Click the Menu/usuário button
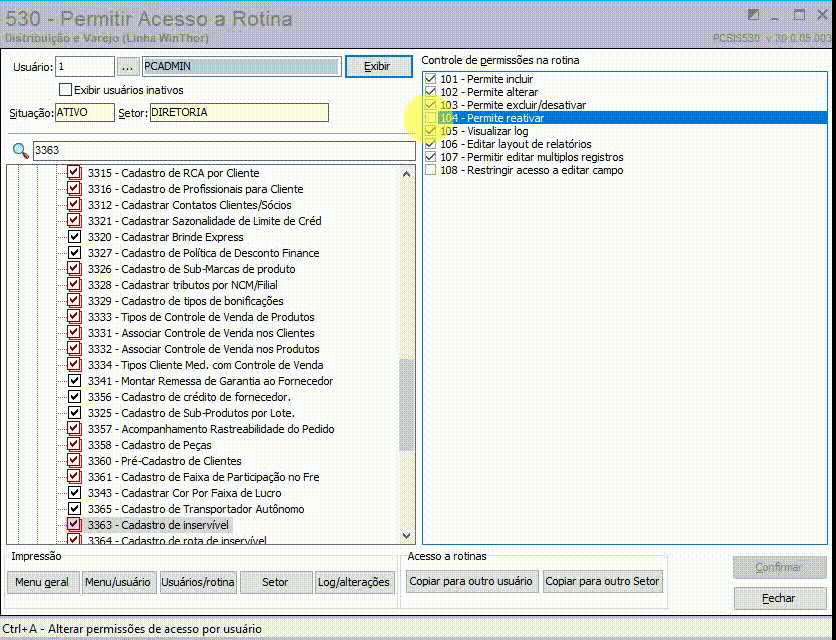The width and height of the screenshot is (836, 640). [x=118, y=582]
